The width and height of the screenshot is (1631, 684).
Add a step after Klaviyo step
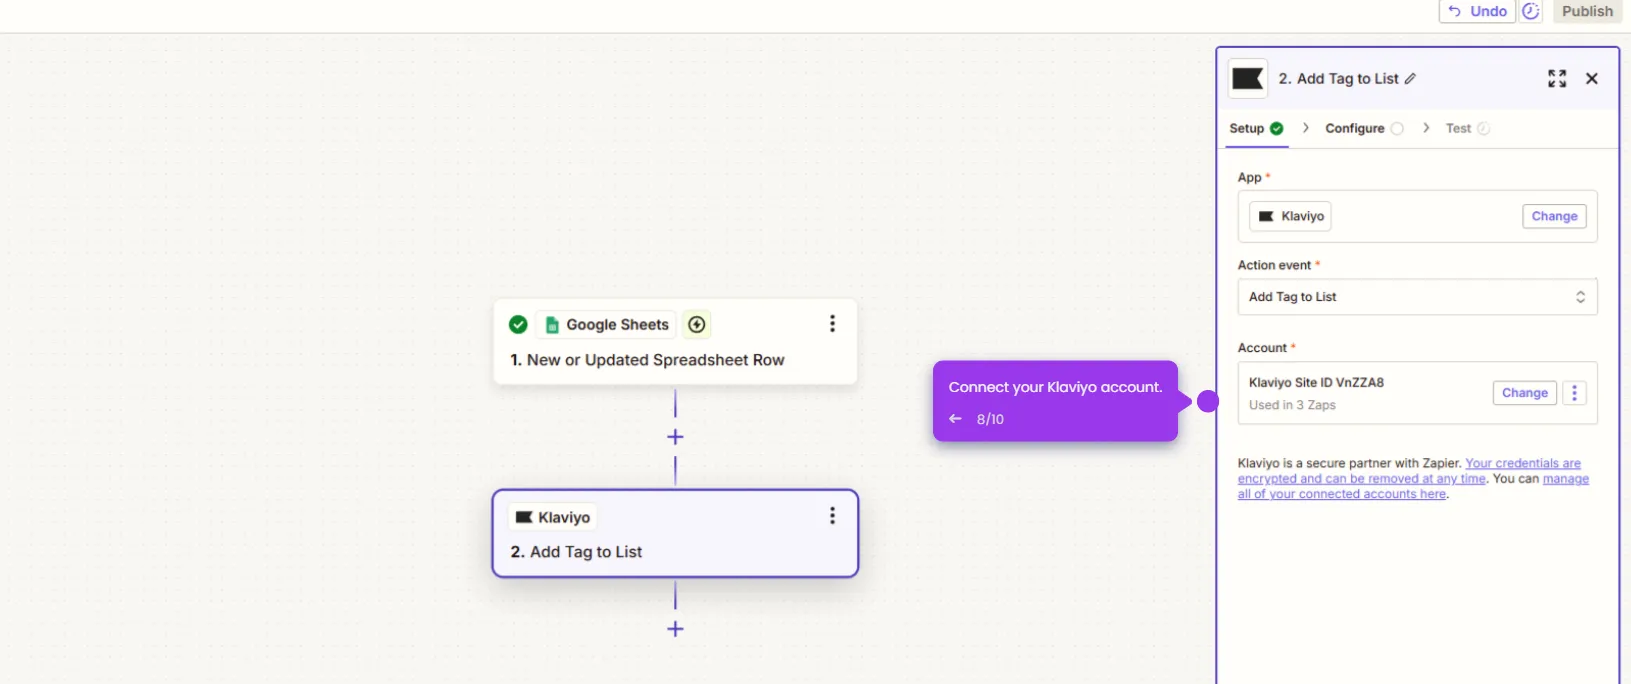(675, 629)
